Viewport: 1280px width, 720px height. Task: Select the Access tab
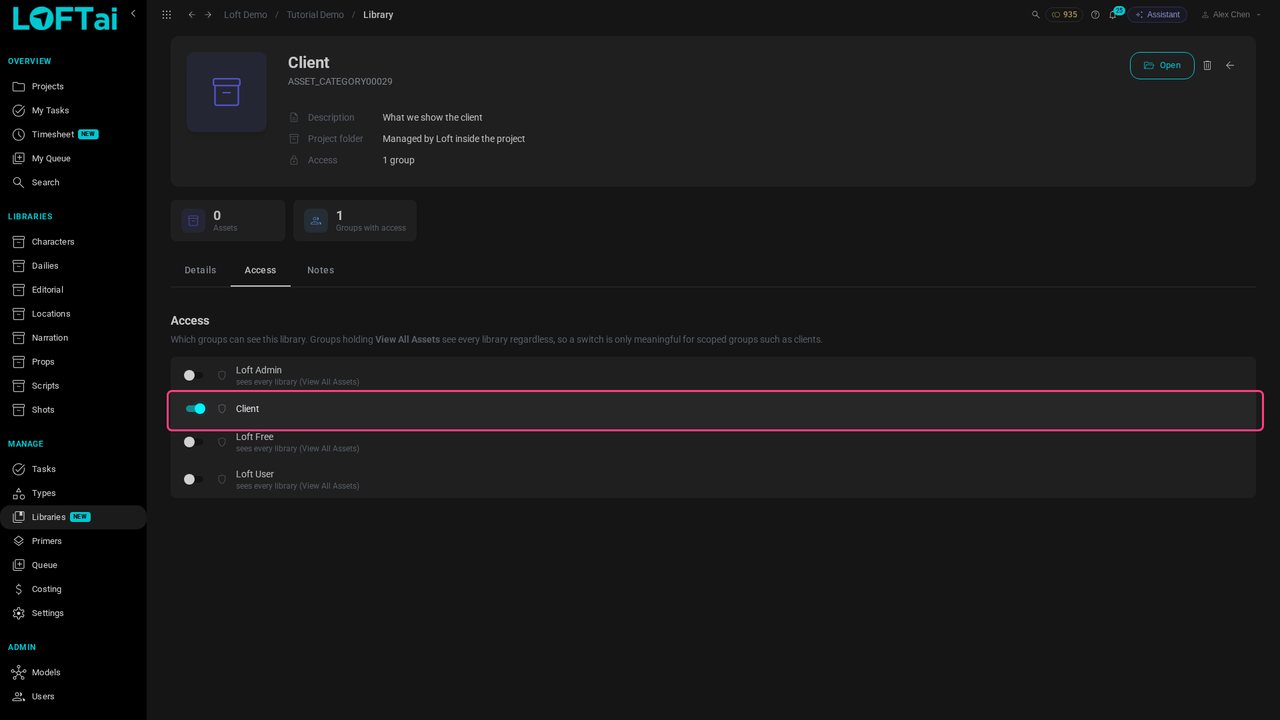point(260,270)
